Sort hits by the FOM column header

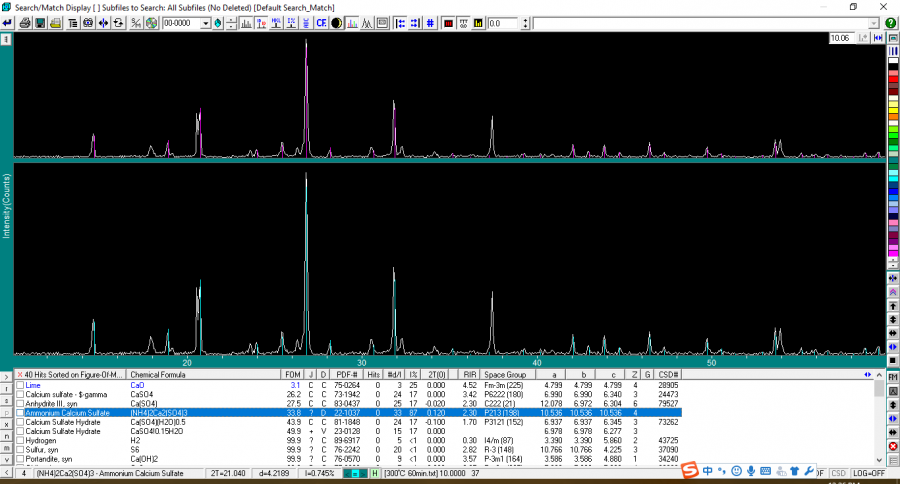click(294, 374)
